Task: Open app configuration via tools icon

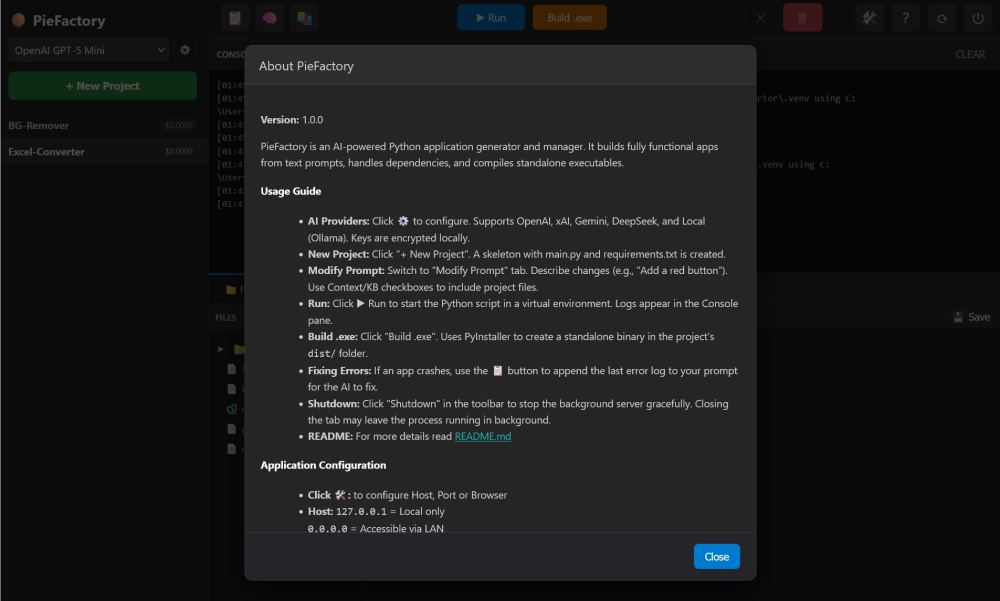Action: point(870,18)
